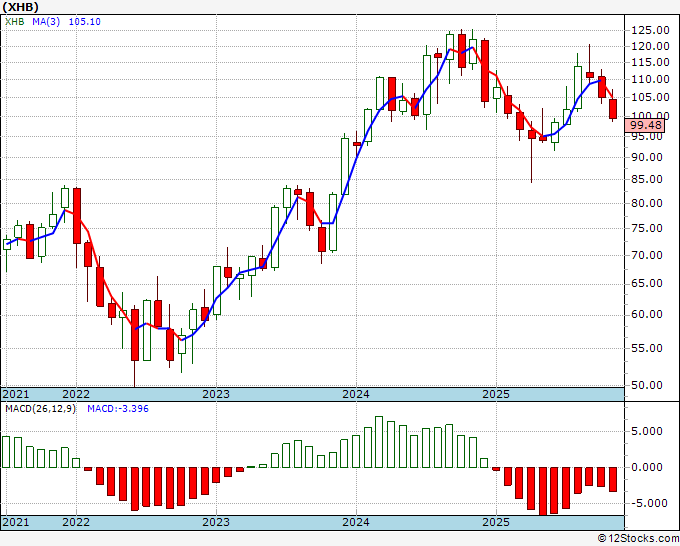Viewport: 680px width, 546px height.
Task: Select 2024 on the MACD panel timeline
Action: [x=356, y=522]
